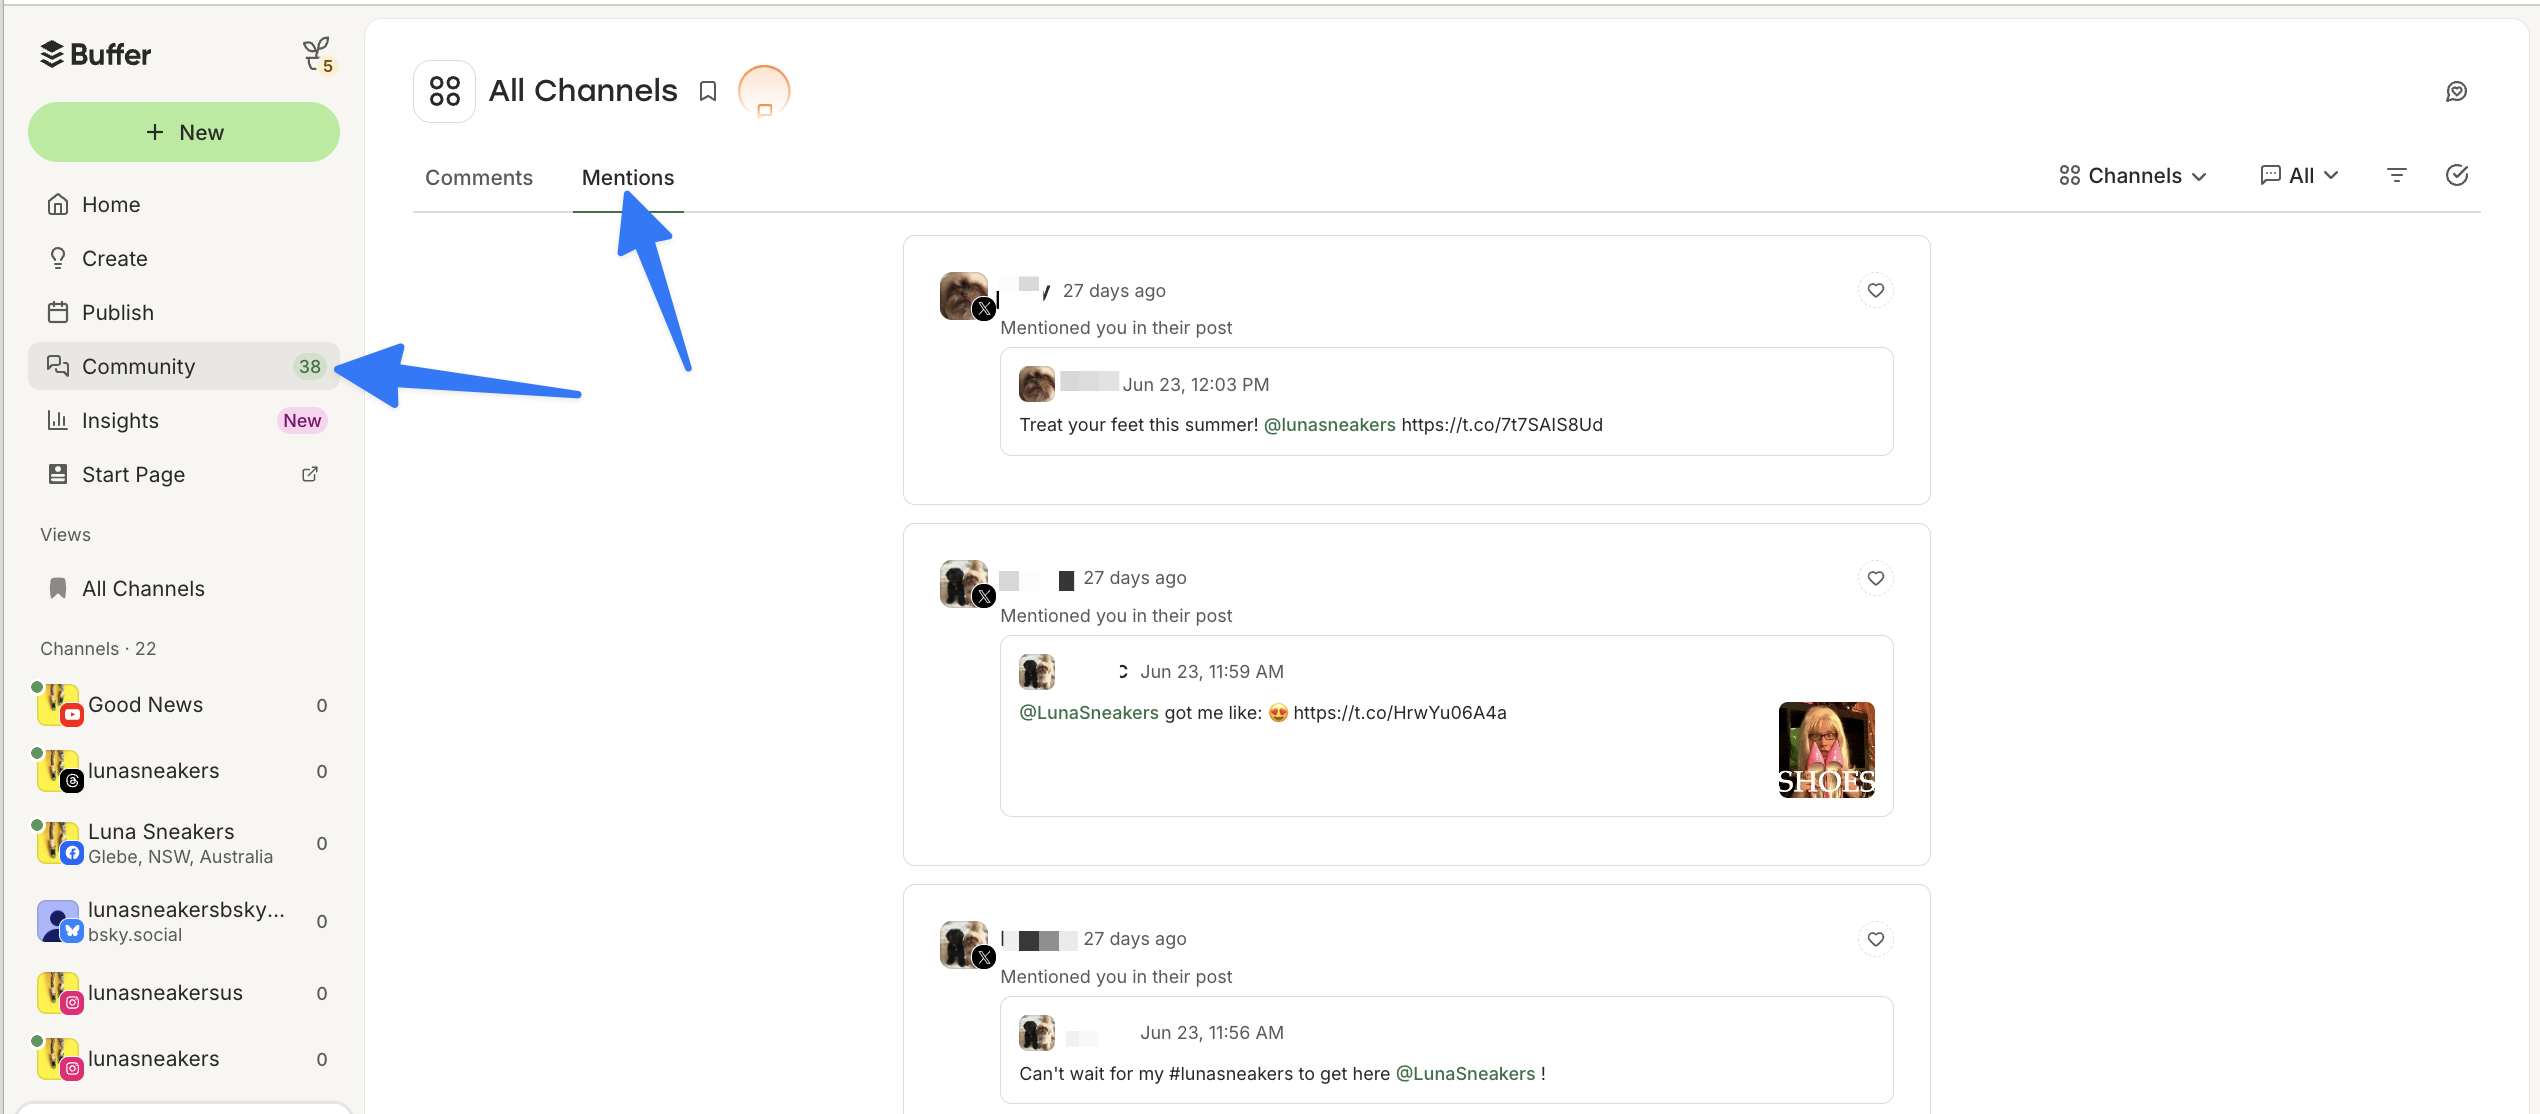Click @LunaSneakers in third post
The height and width of the screenshot is (1114, 2540).
click(x=1465, y=1073)
